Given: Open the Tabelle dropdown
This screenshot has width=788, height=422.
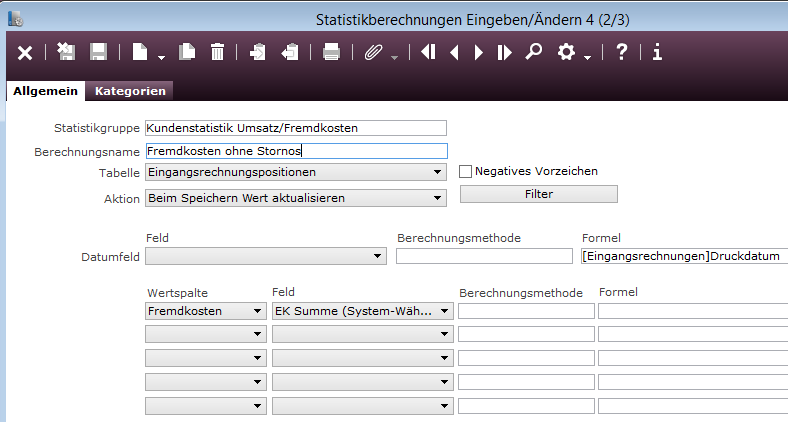Looking at the screenshot, I should pyautogui.click(x=295, y=173).
